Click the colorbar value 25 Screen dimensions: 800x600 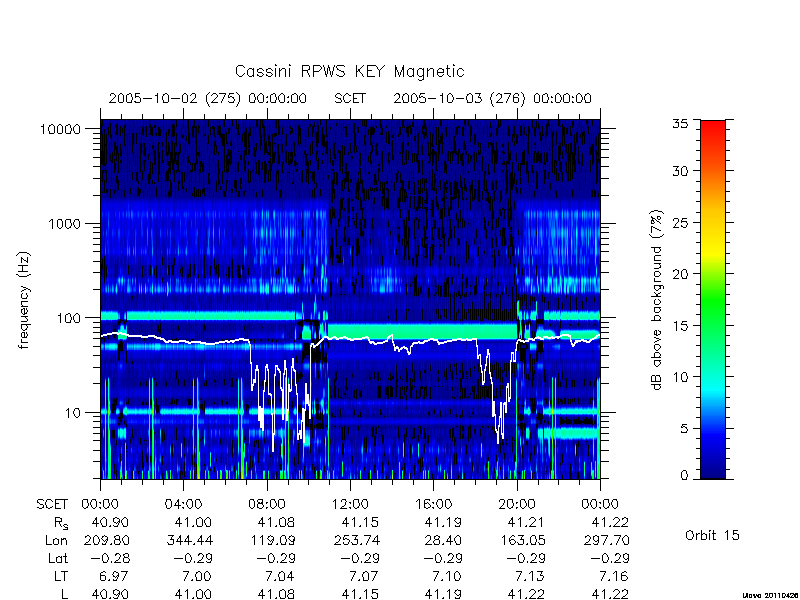click(x=680, y=222)
